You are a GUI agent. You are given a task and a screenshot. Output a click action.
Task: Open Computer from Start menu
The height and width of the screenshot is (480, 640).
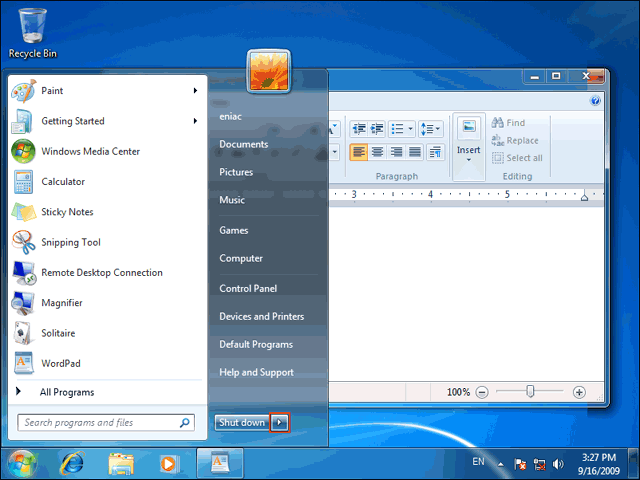coord(241,258)
